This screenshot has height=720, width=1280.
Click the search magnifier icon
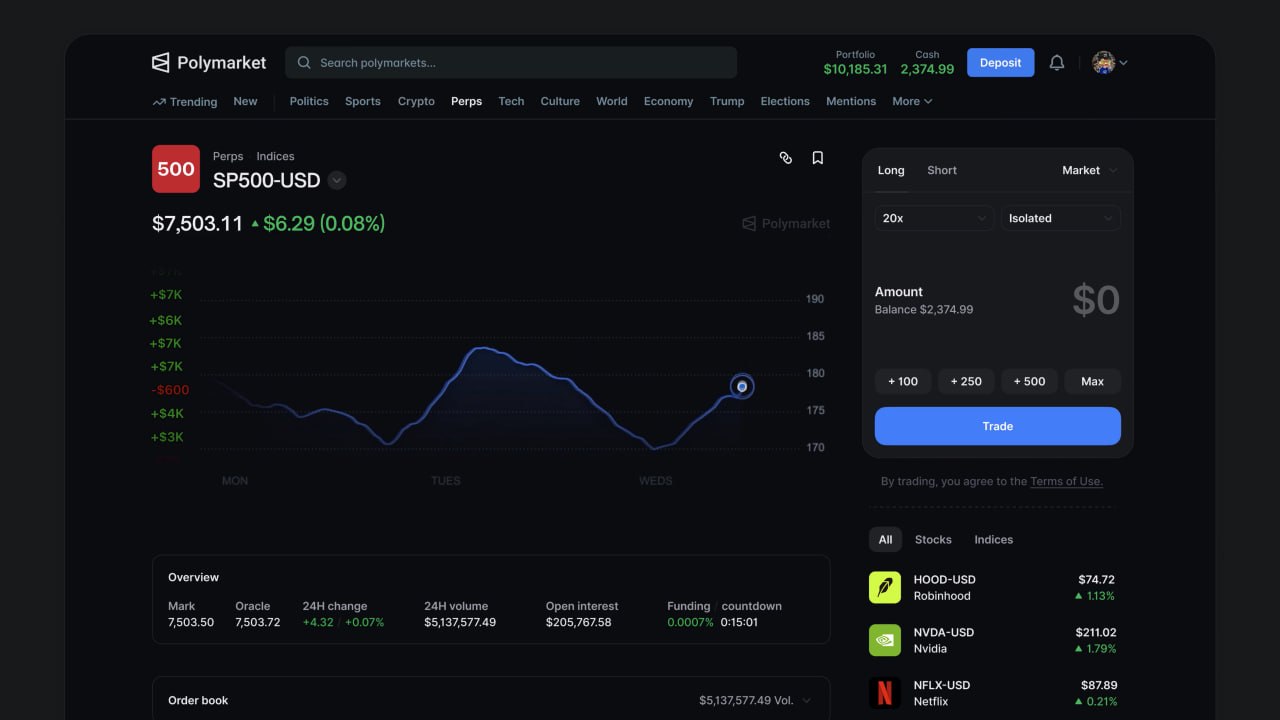[x=304, y=63]
